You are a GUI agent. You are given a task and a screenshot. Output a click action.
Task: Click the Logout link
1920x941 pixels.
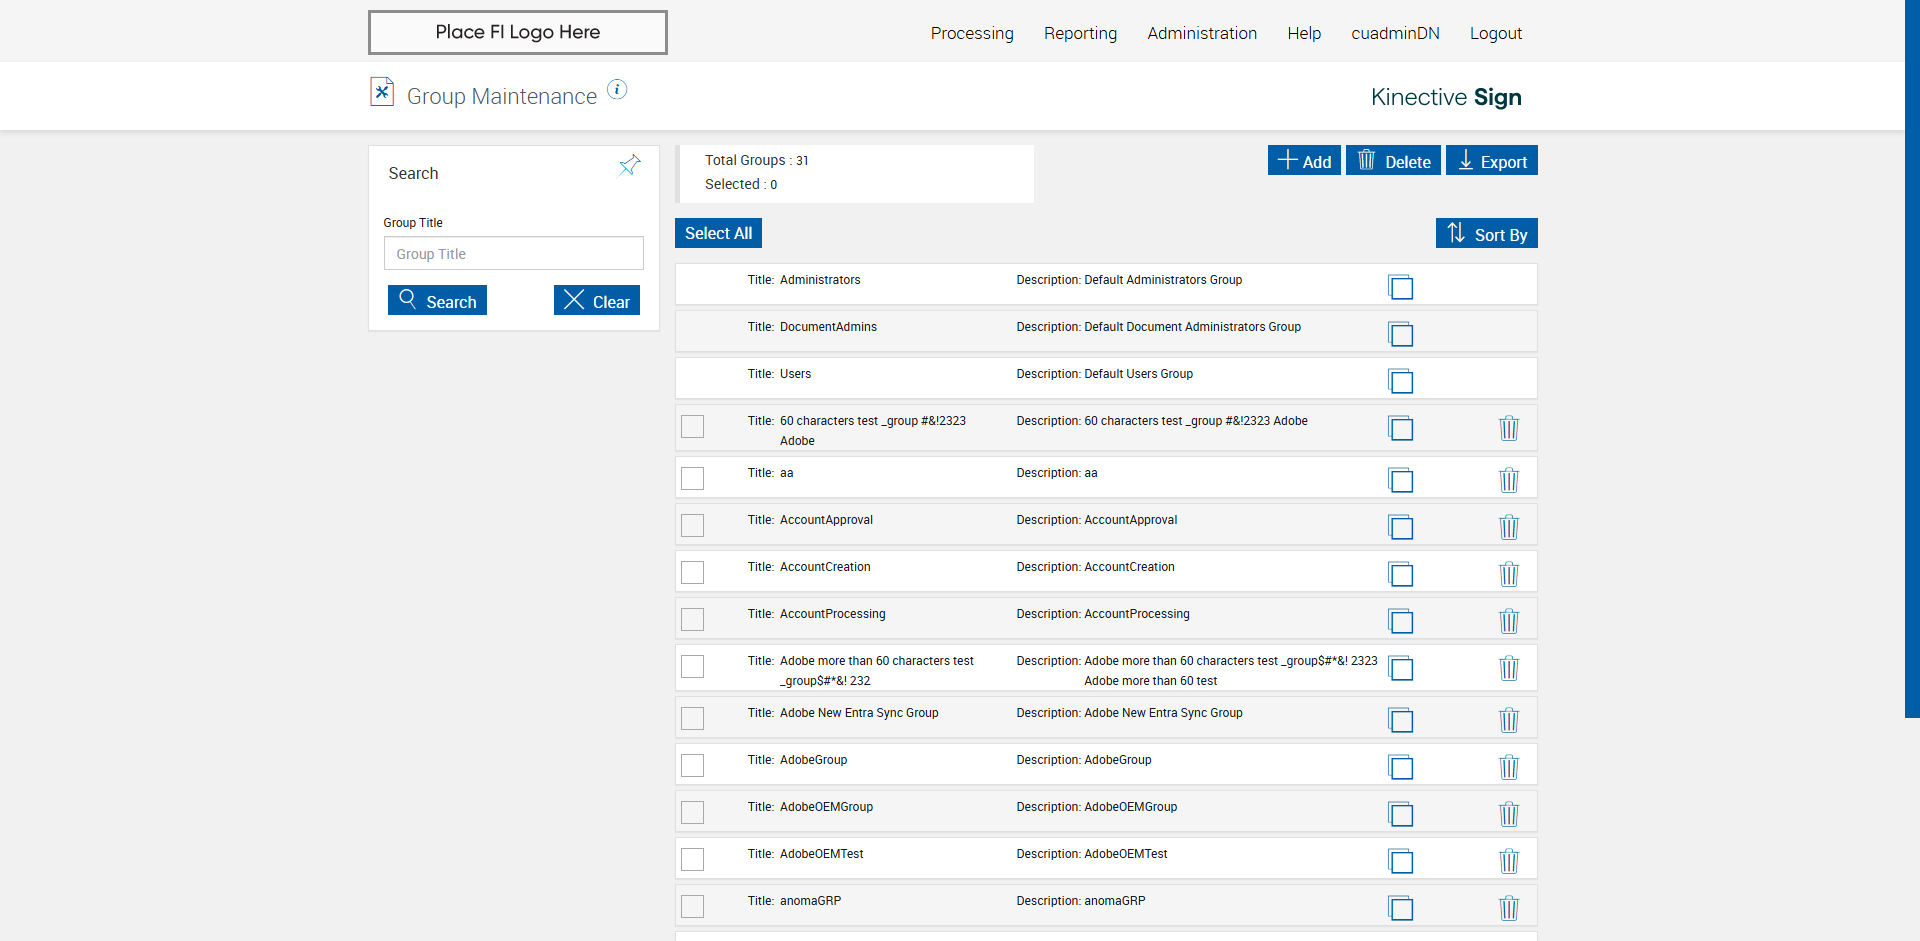[x=1495, y=33]
